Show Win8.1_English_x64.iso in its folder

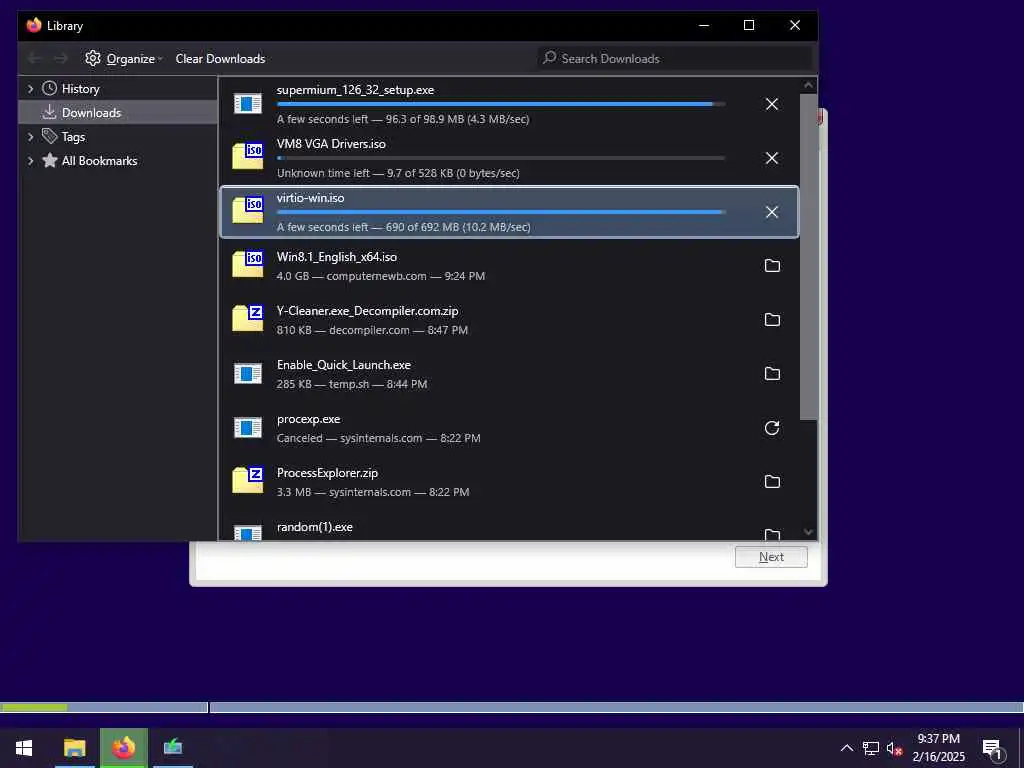tap(772, 266)
